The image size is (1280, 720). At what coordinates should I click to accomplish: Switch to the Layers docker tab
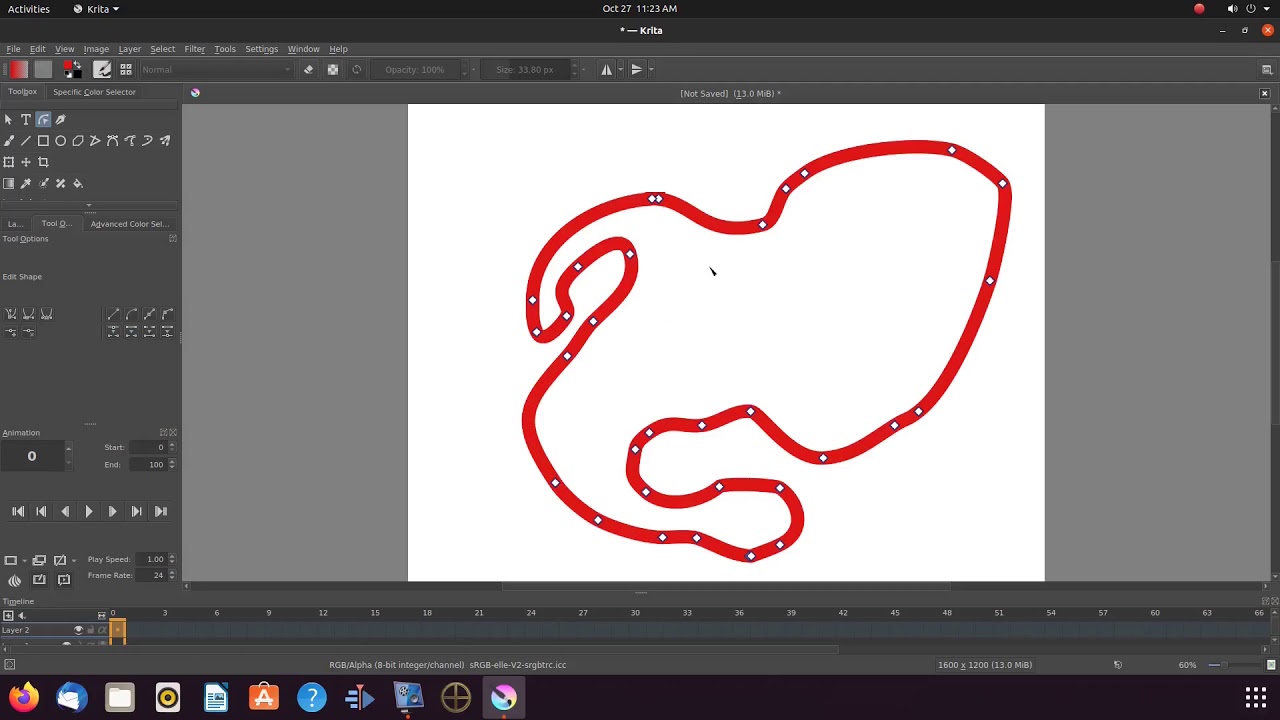point(14,224)
